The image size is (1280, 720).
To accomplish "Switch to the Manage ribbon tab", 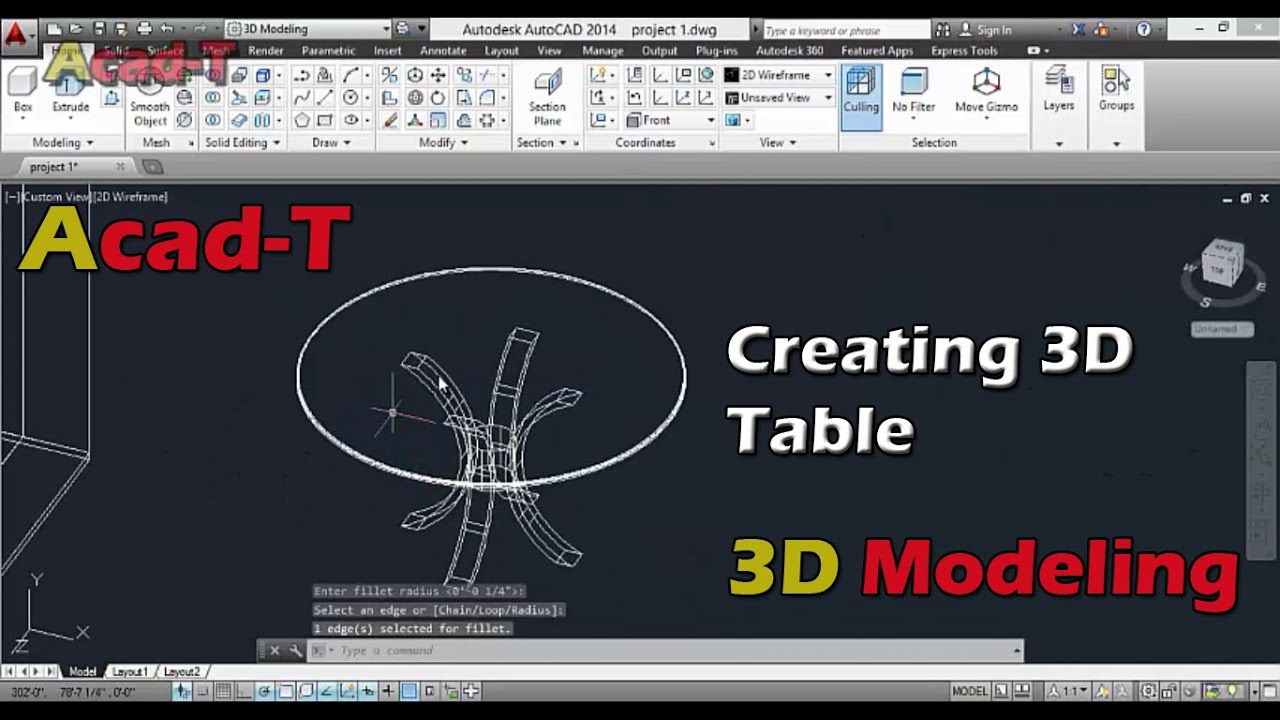I will pos(602,51).
